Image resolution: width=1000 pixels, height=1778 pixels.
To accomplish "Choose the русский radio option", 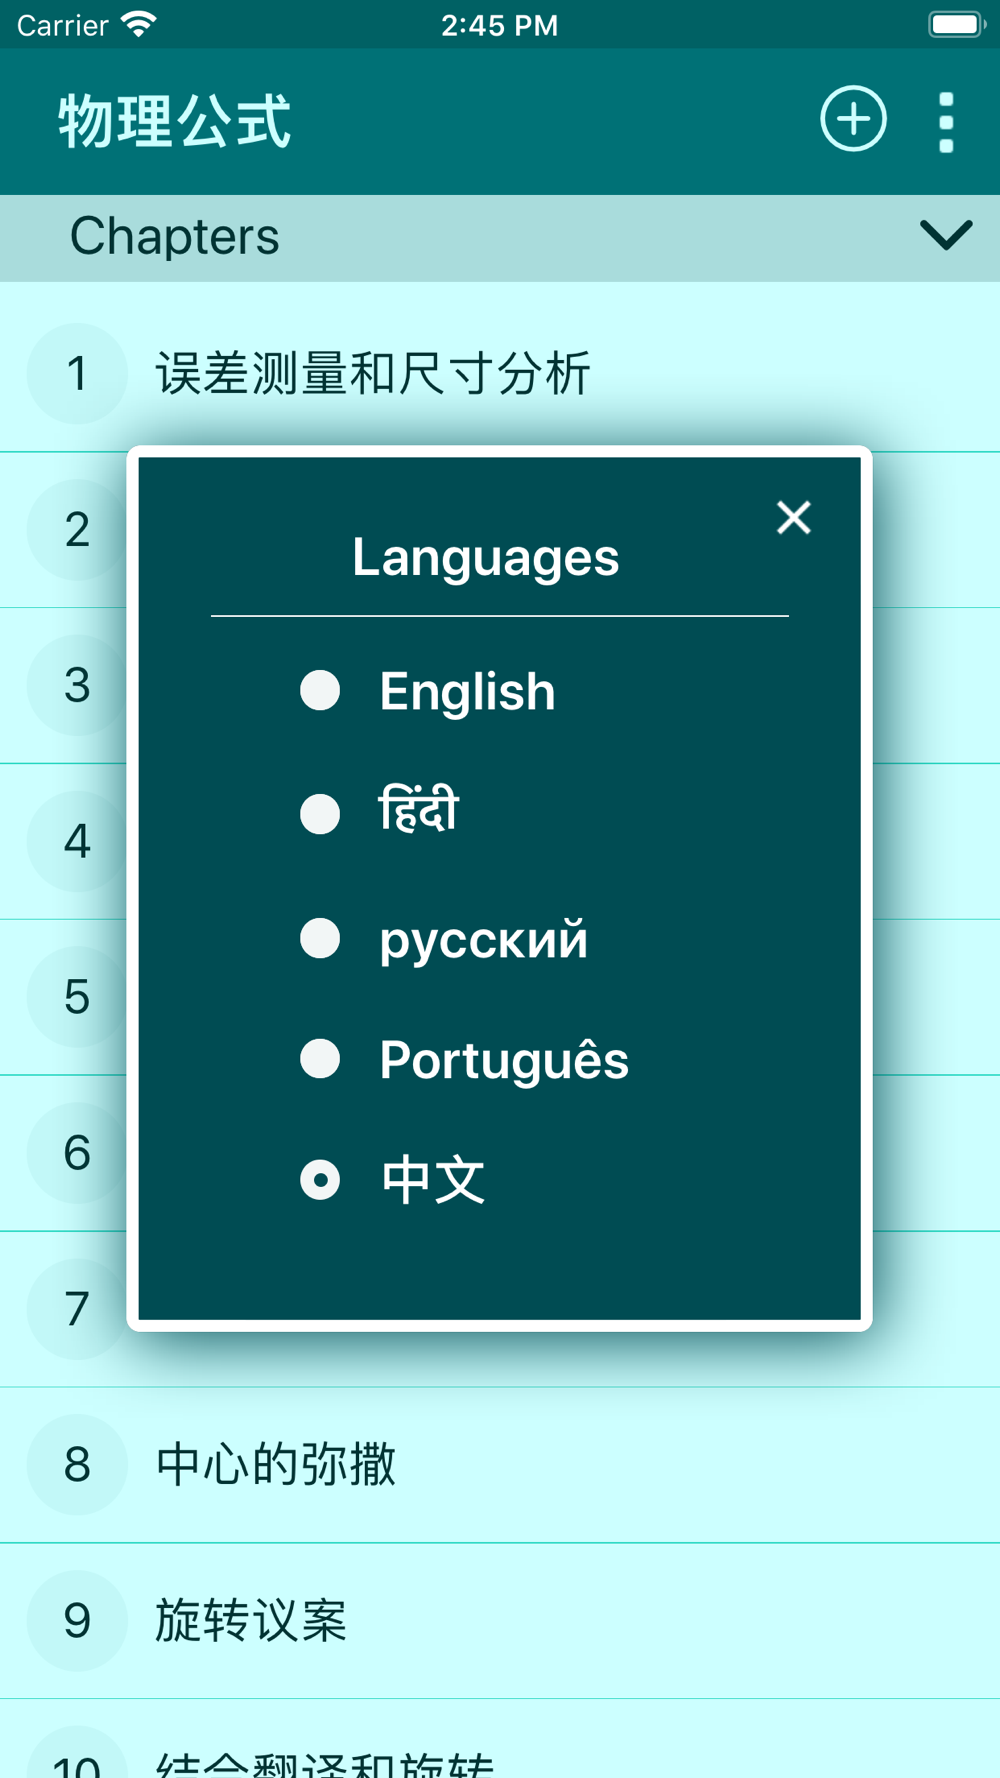I will pos(320,938).
